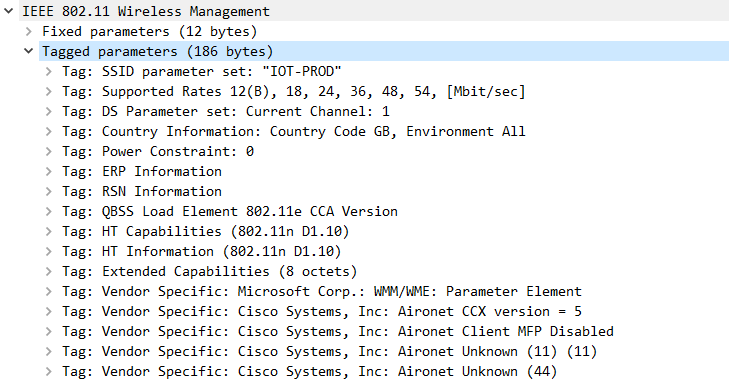This screenshot has height=391, width=729.
Task: Select IEEE 802.11 Wireless Management row
Action: 374,11
